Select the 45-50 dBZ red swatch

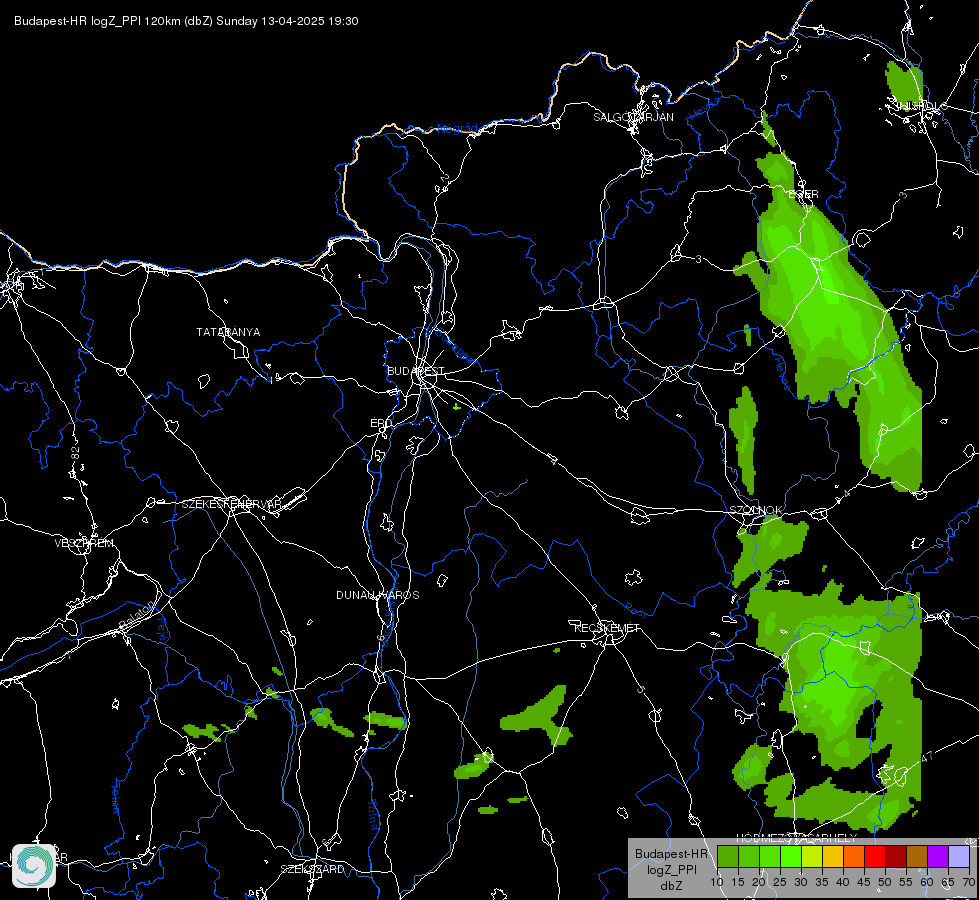875,856
